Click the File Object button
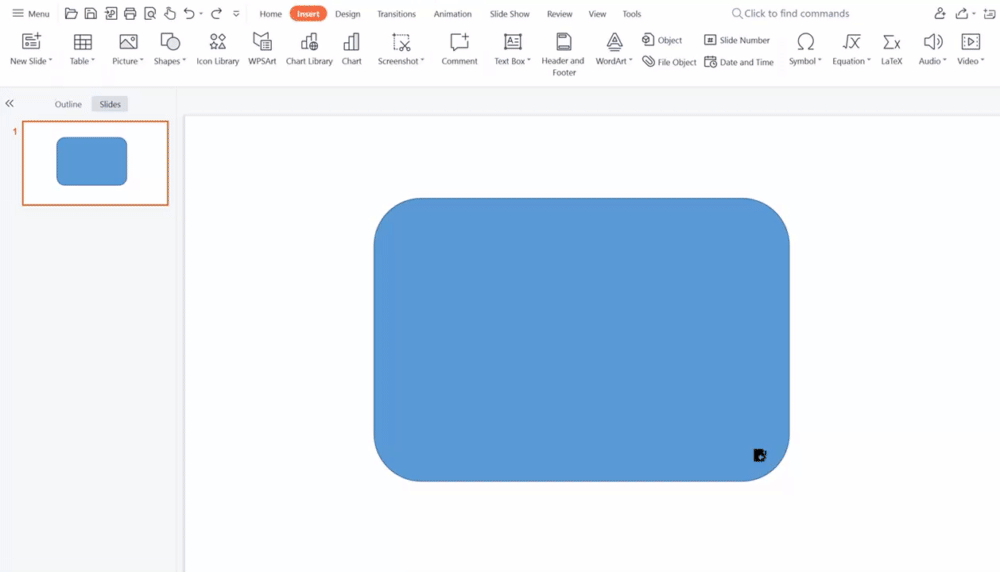 coord(669,62)
